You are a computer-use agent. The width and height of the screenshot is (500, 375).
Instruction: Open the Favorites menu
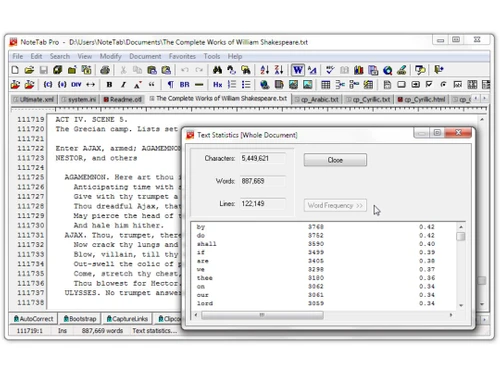coord(182,56)
